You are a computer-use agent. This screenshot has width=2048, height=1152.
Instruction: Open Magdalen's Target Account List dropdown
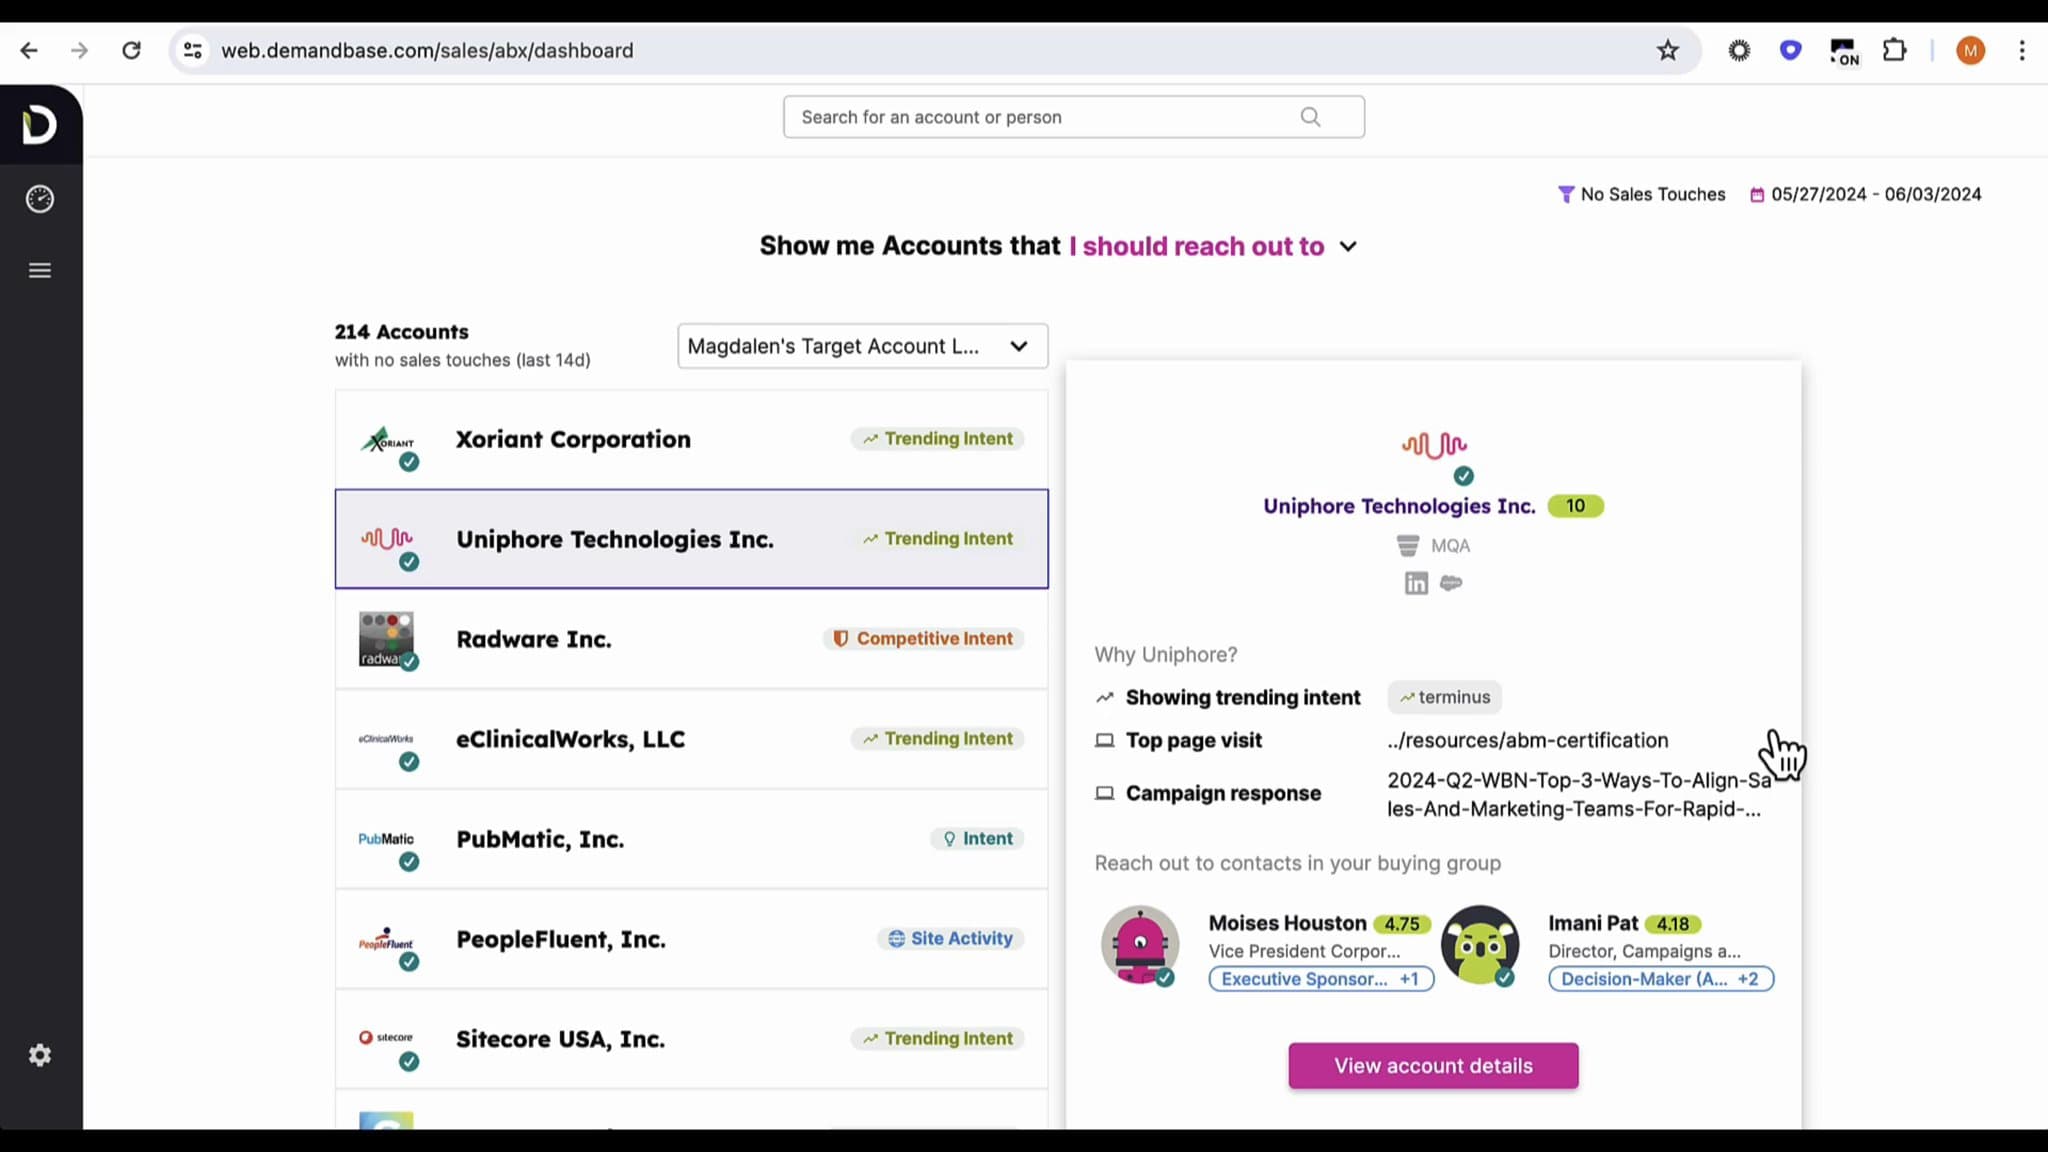click(862, 346)
